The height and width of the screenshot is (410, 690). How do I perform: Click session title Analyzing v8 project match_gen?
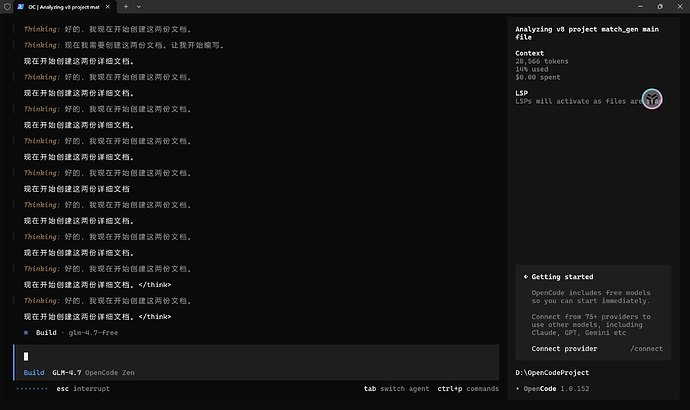[x=587, y=33]
